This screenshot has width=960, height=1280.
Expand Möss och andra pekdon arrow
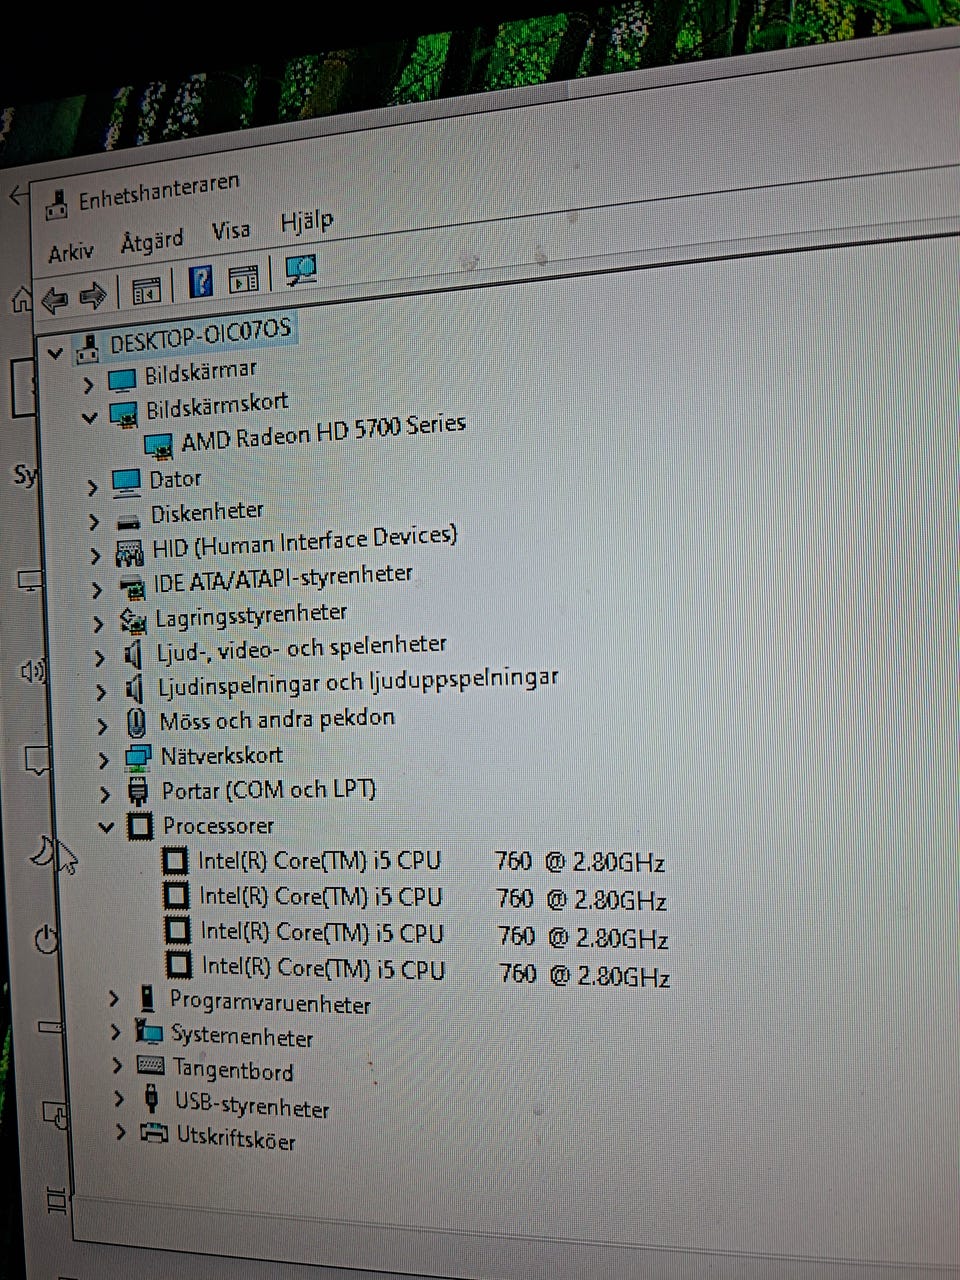[x=103, y=726]
